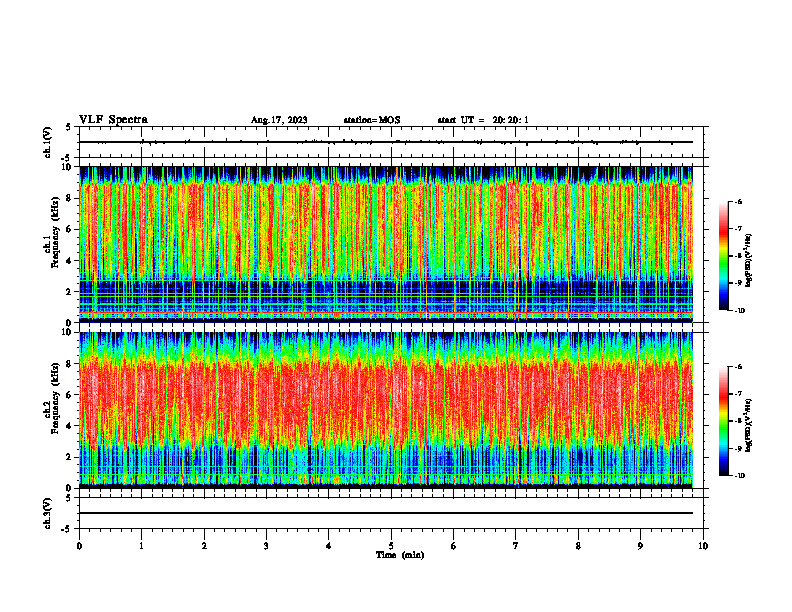Click the "5" tick on ch.1(V) axis

tap(70, 127)
